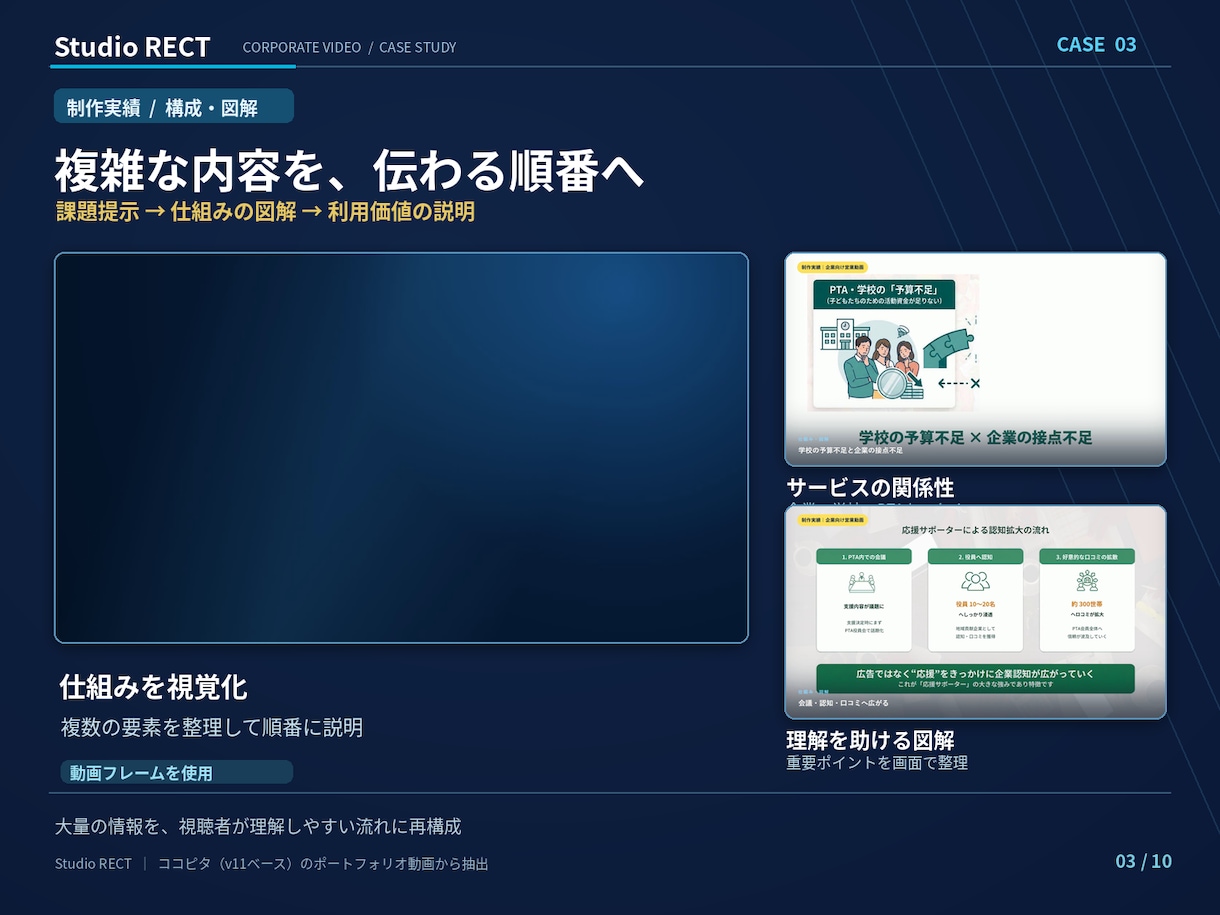Click yellow 制作実績 tag in top thumbnail
Viewport: 1220px width, 915px height.
click(x=832, y=267)
